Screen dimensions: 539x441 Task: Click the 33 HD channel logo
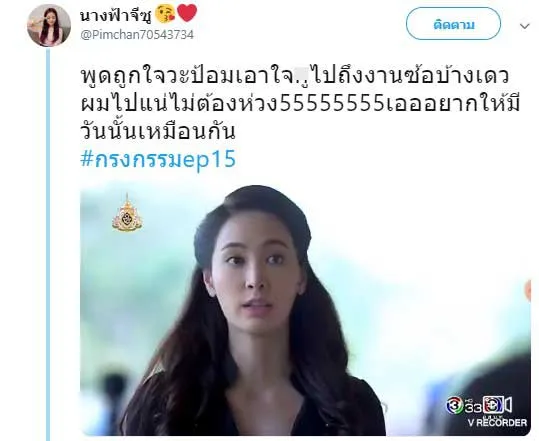(474, 406)
